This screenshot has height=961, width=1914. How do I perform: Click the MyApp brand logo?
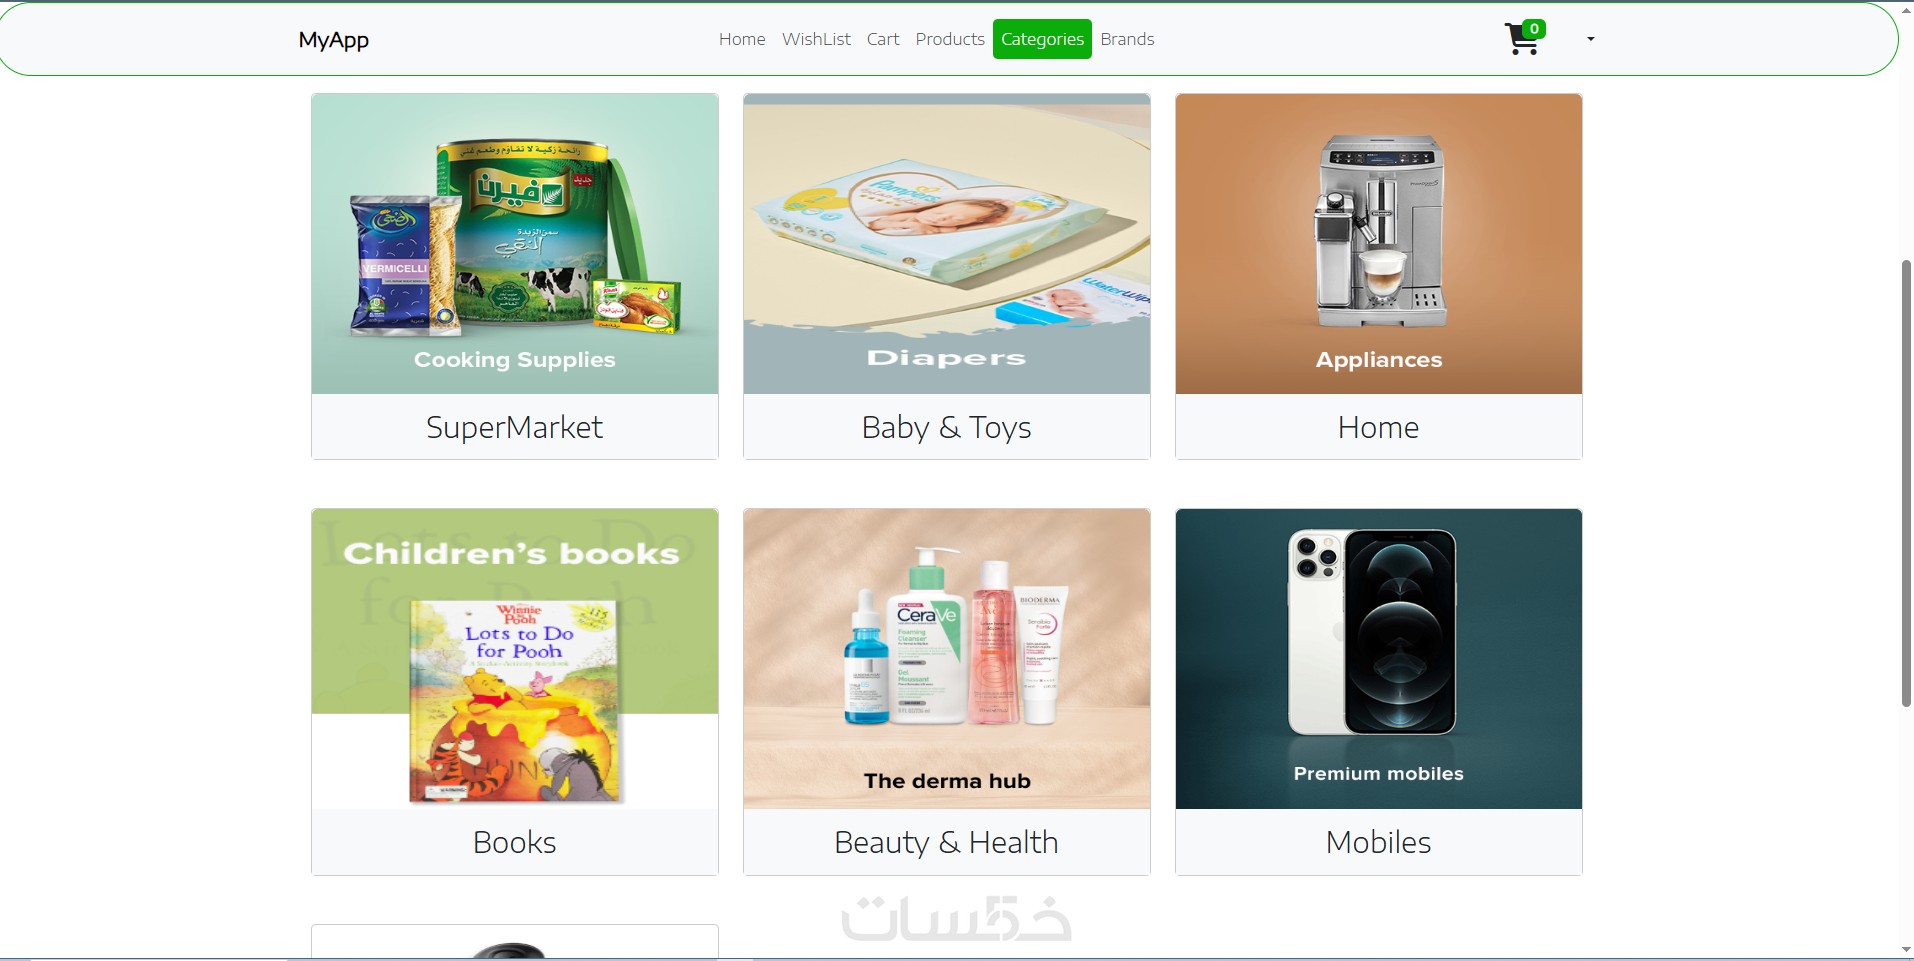pyautogui.click(x=334, y=40)
